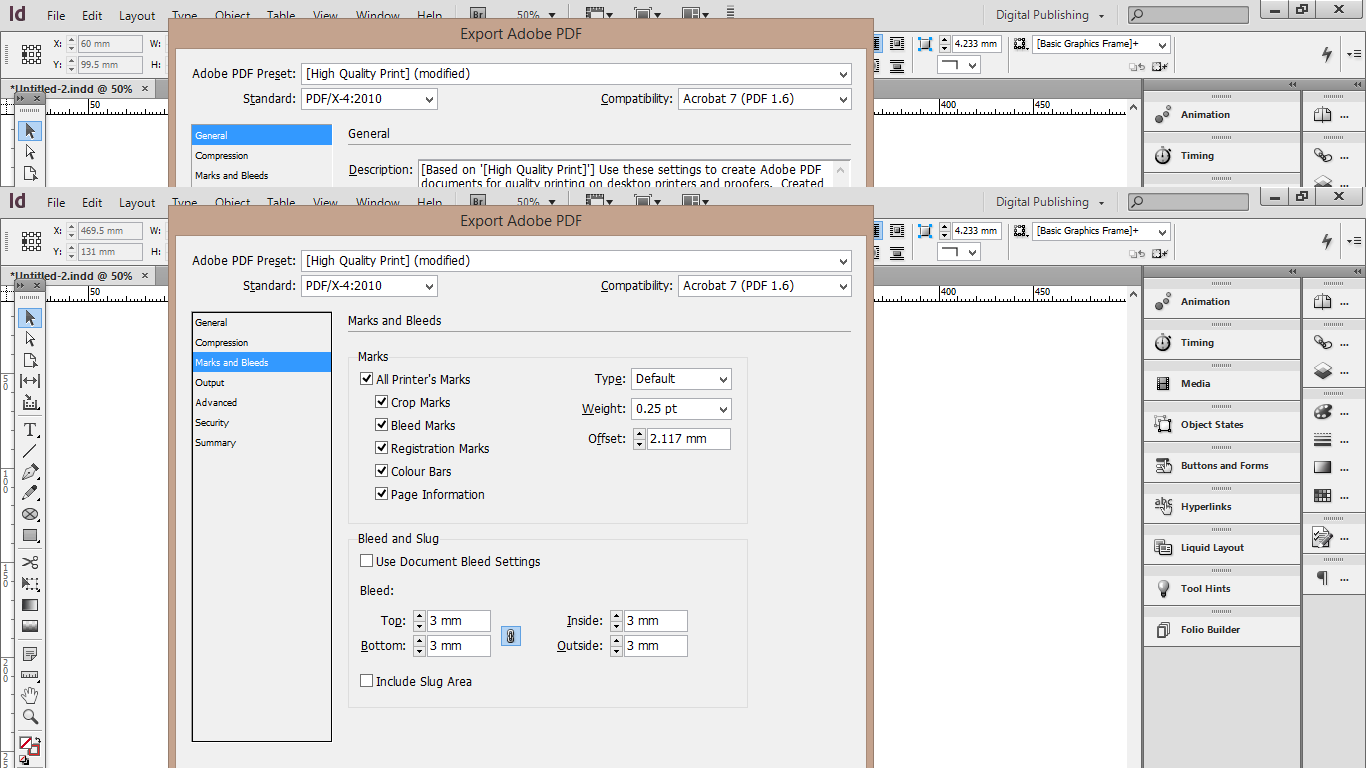Viewport: 1366px width, 768px height.
Task: Click the X field showing 469.5 mm
Action: click(110, 231)
